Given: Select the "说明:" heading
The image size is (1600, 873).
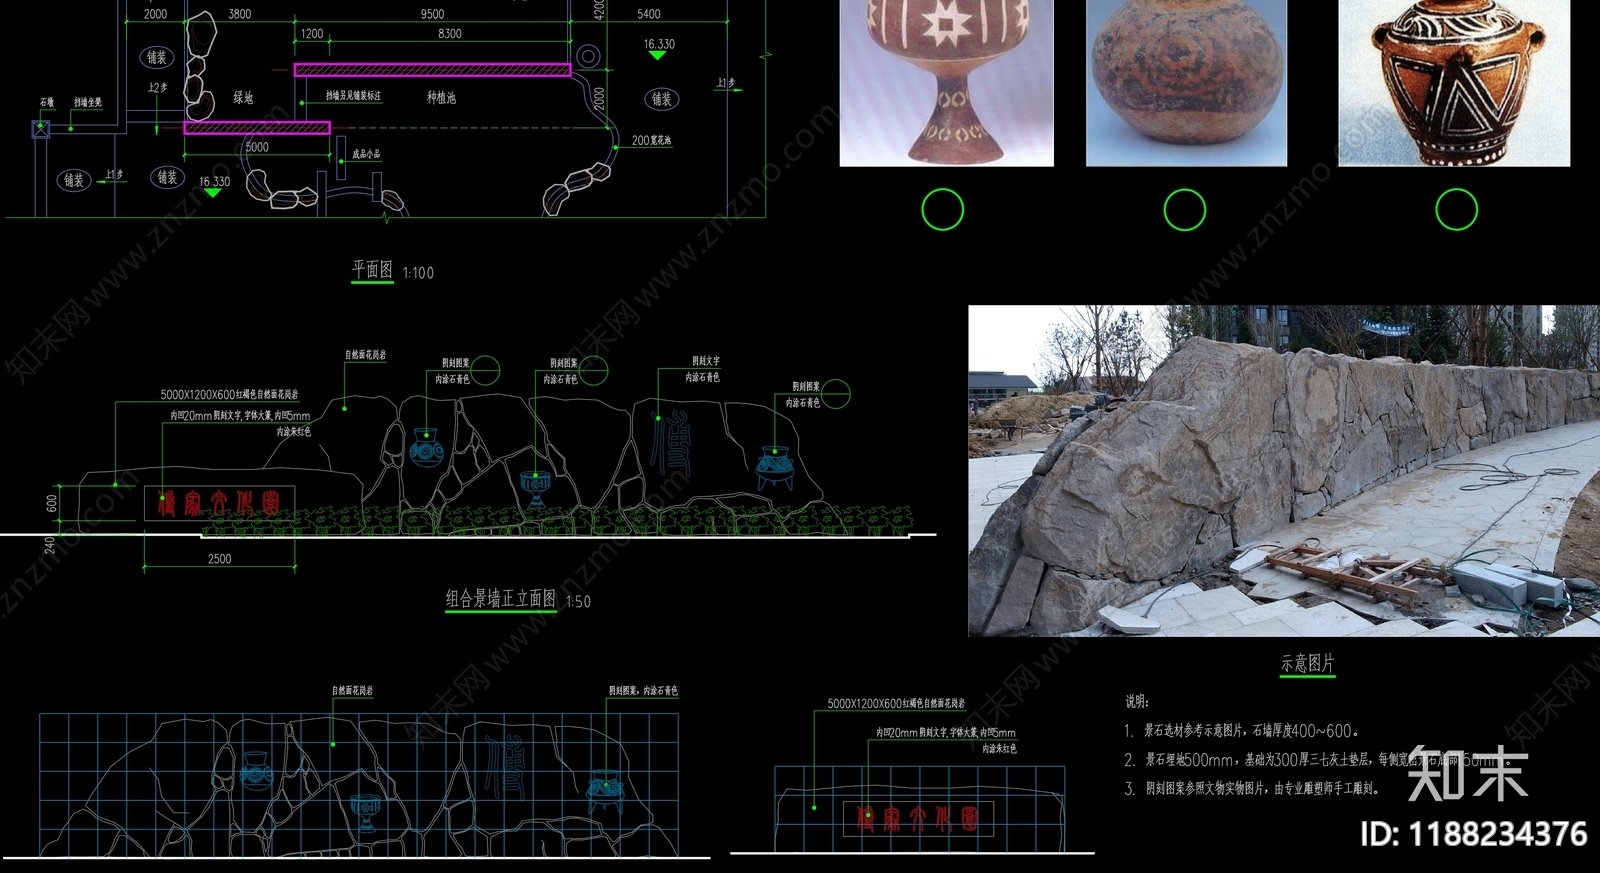Looking at the screenshot, I should pyautogui.click(x=1137, y=701).
